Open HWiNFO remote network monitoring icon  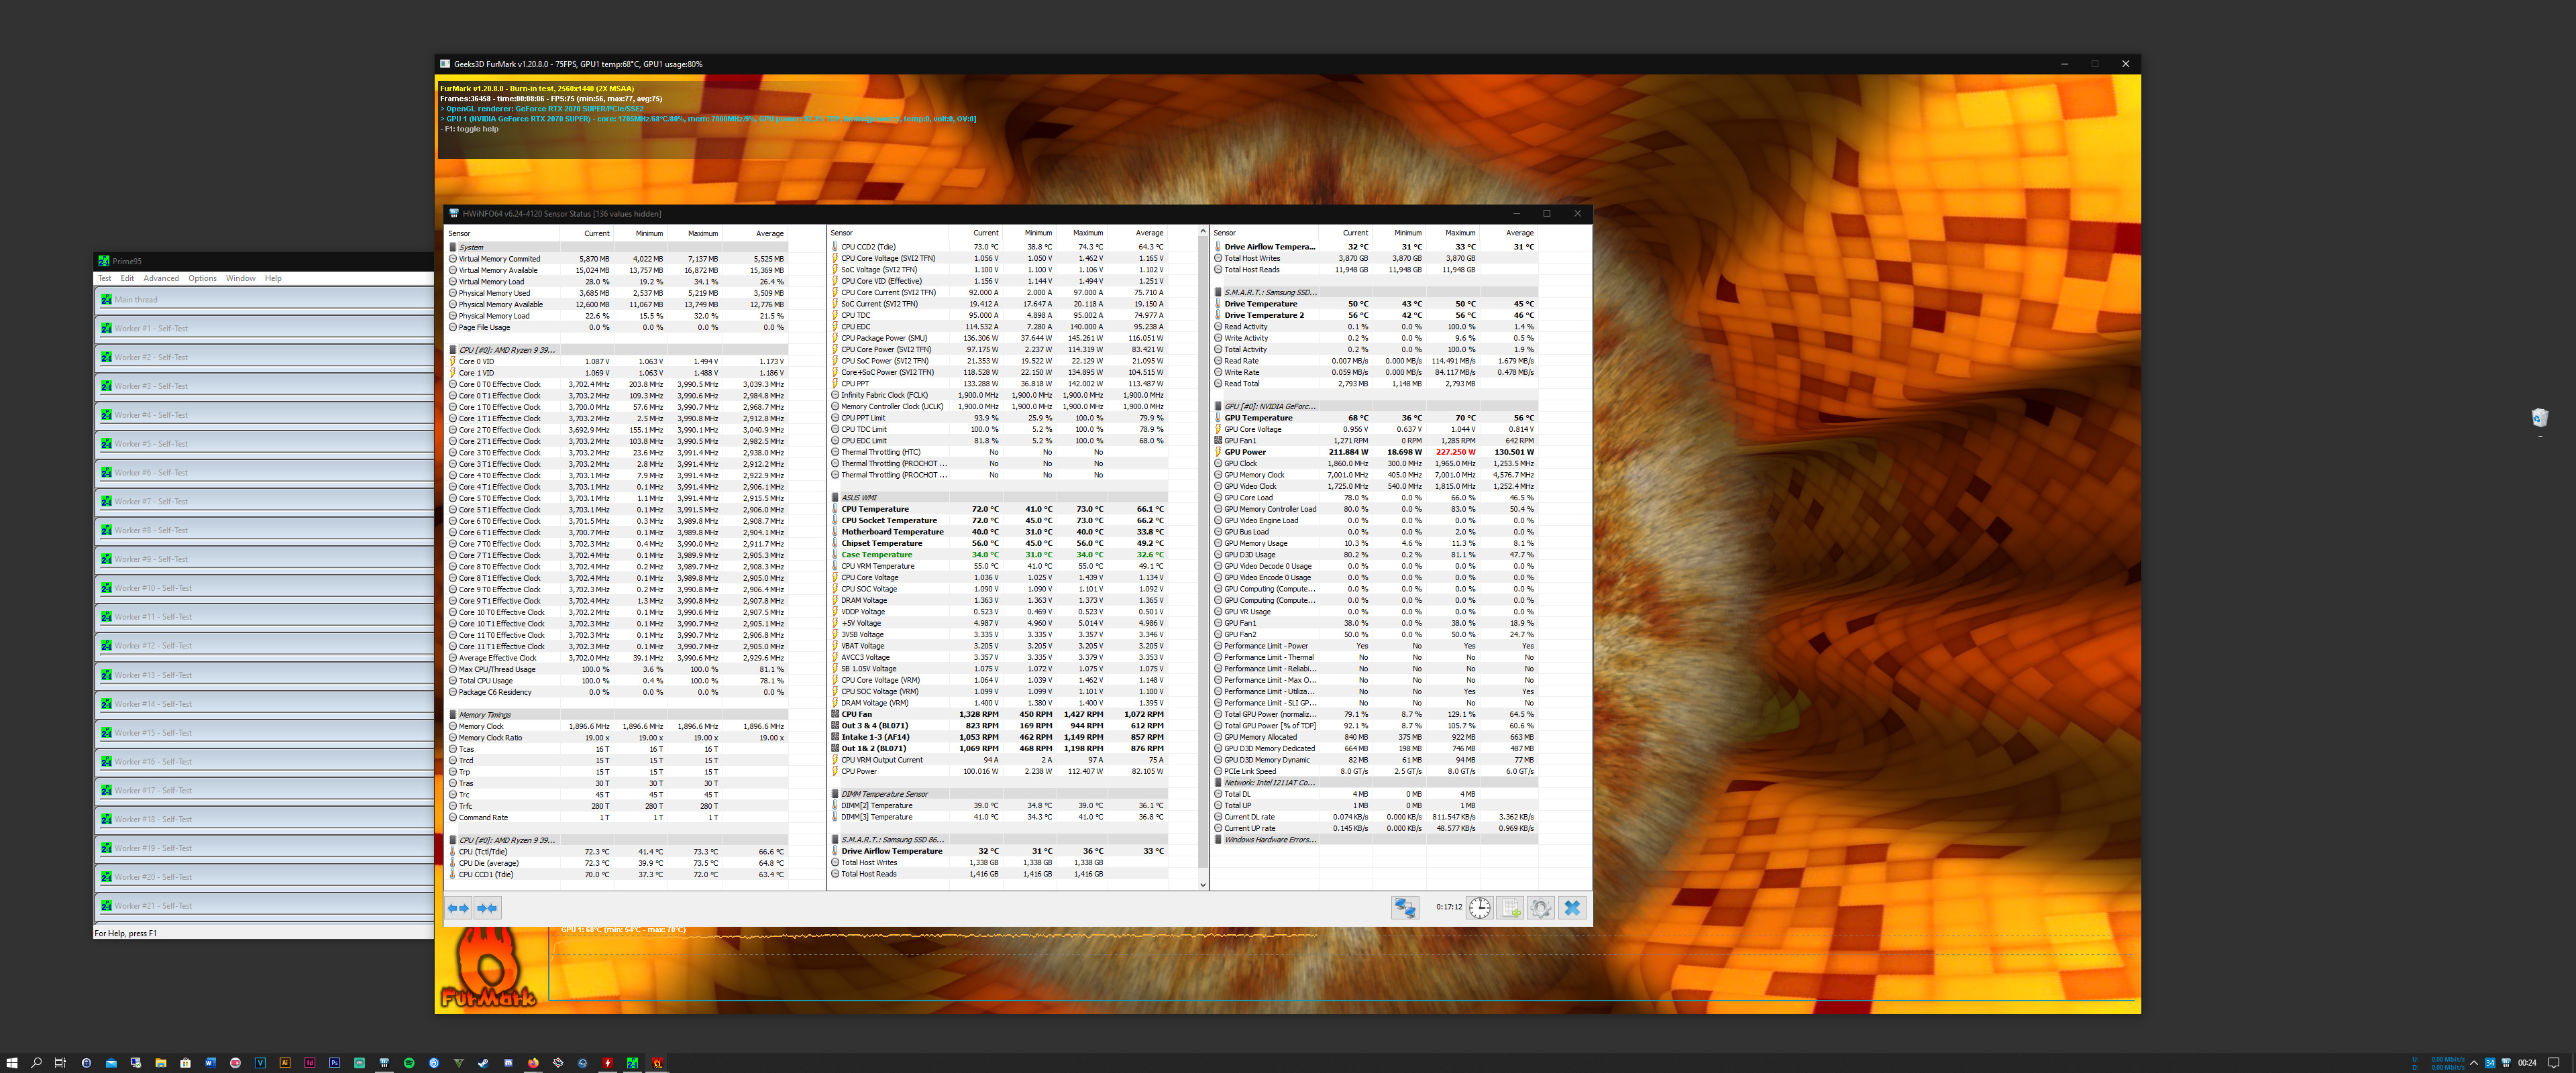1405,908
